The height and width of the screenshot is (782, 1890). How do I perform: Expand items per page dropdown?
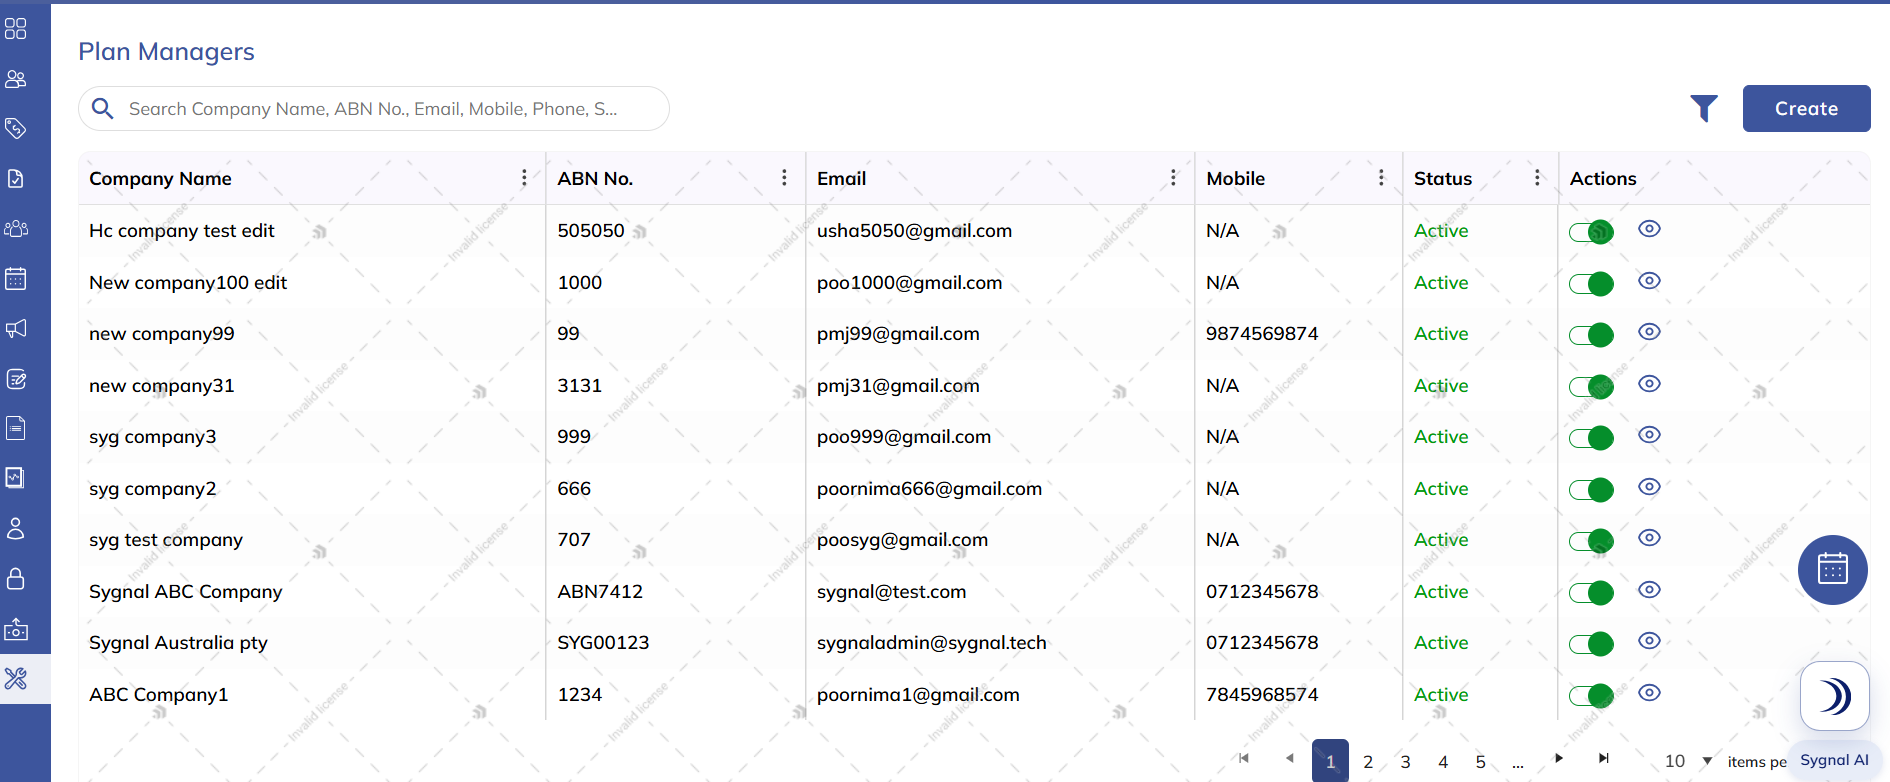pos(1707,761)
